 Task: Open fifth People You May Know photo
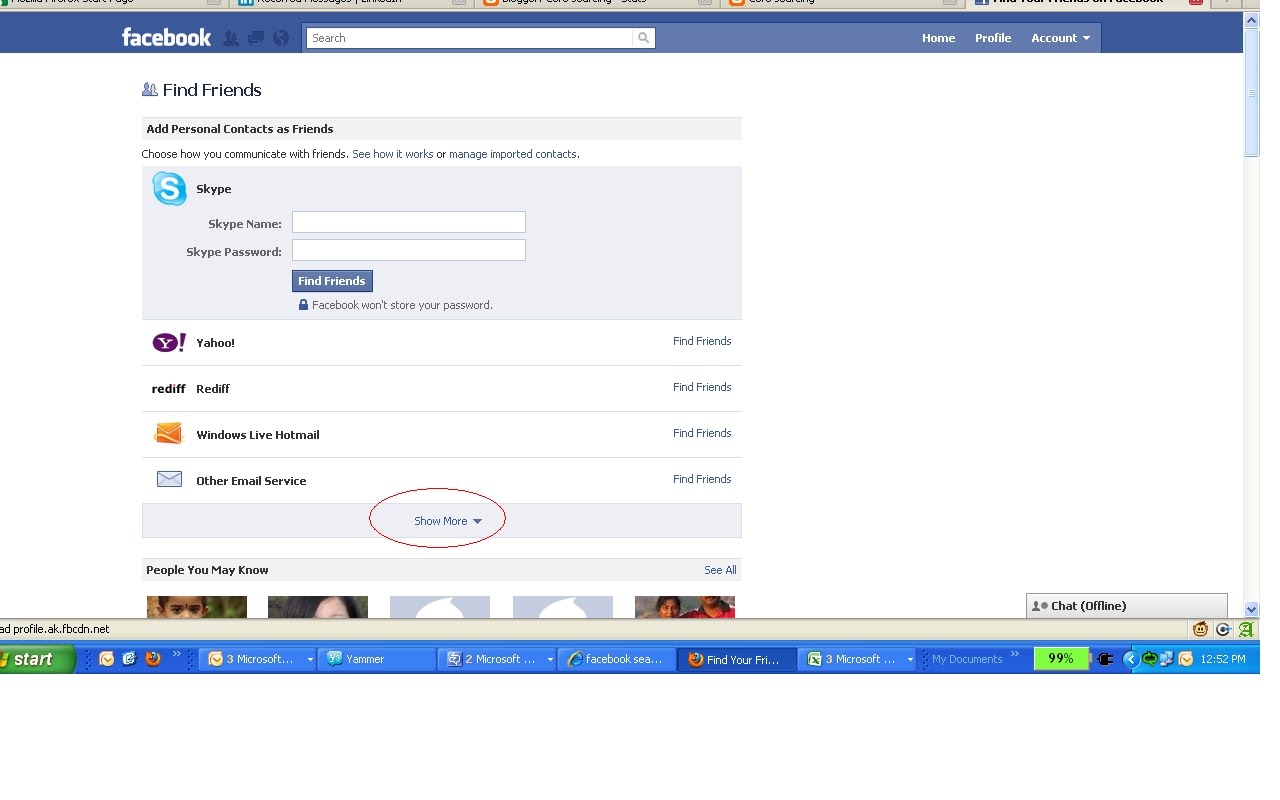pyautogui.click(x=685, y=606)
